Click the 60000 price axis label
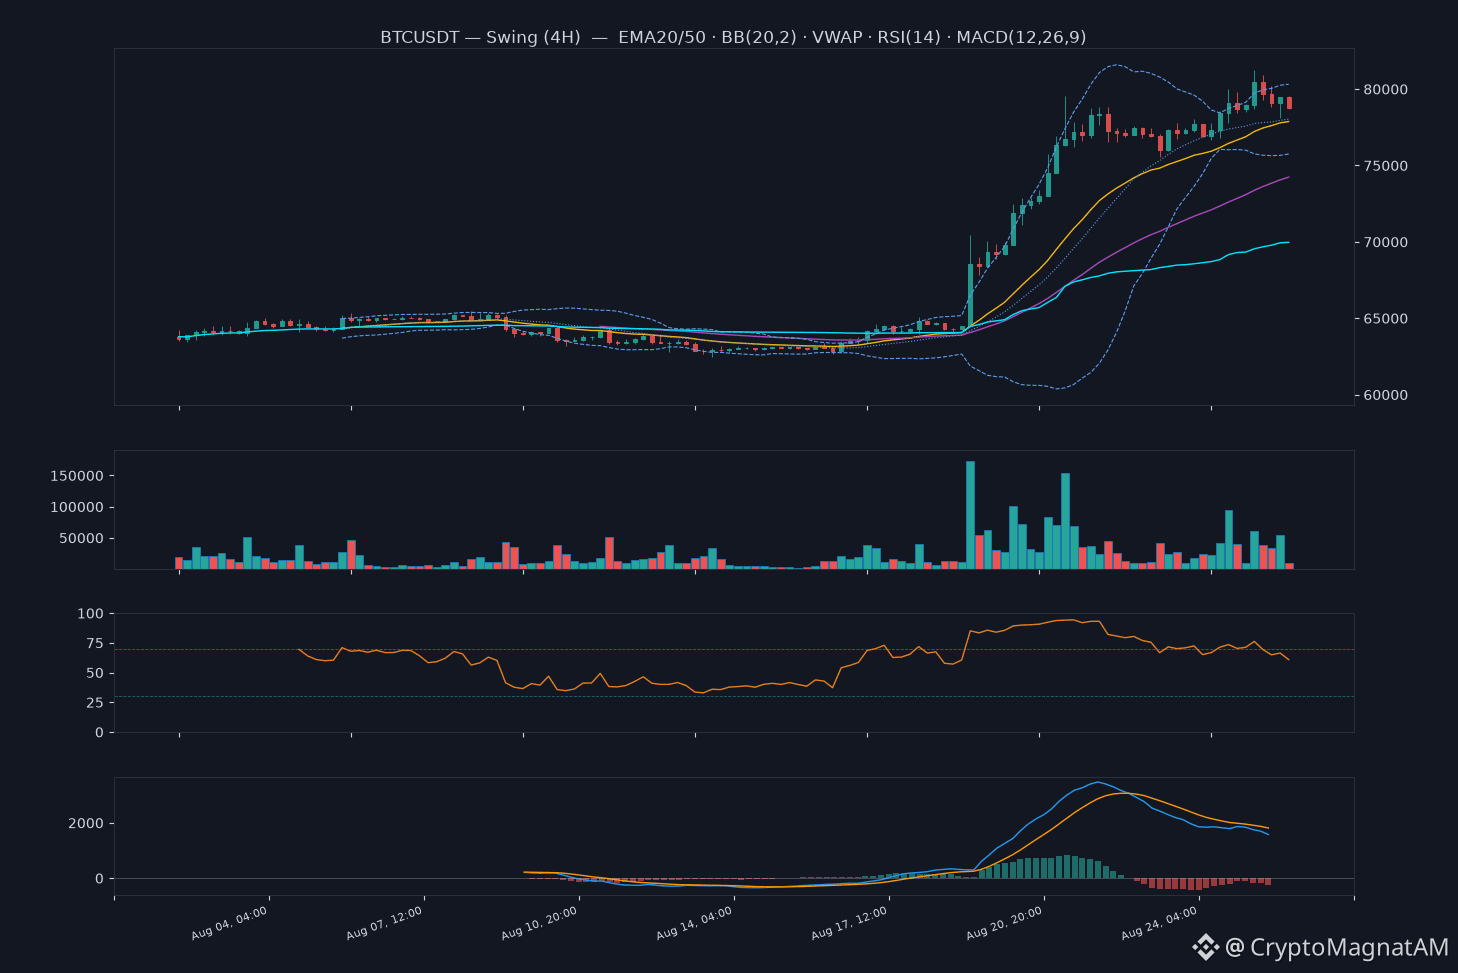The width and height of the screenshot is (1458, 973). pos(1386,396)
